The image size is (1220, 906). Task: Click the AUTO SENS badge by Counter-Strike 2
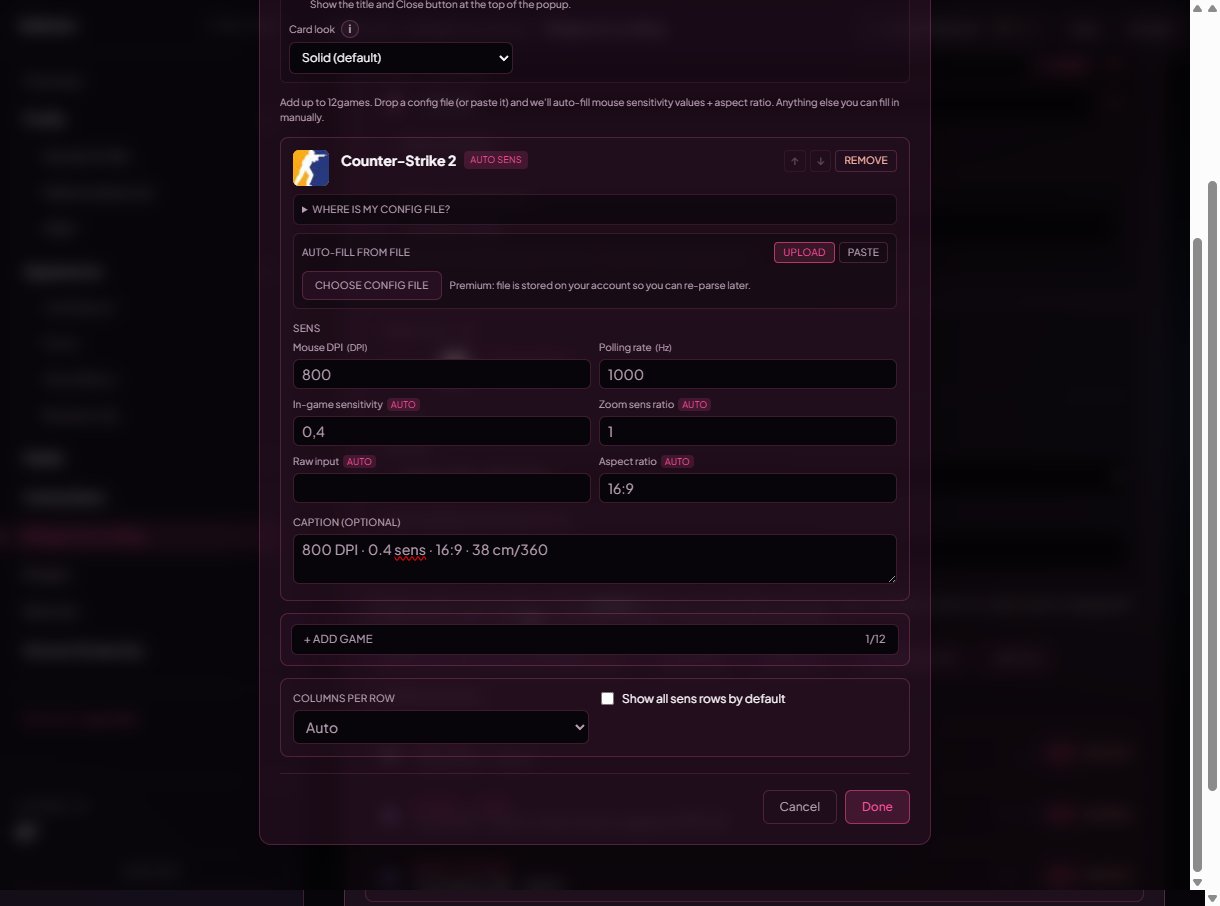(x=496, y=160)
